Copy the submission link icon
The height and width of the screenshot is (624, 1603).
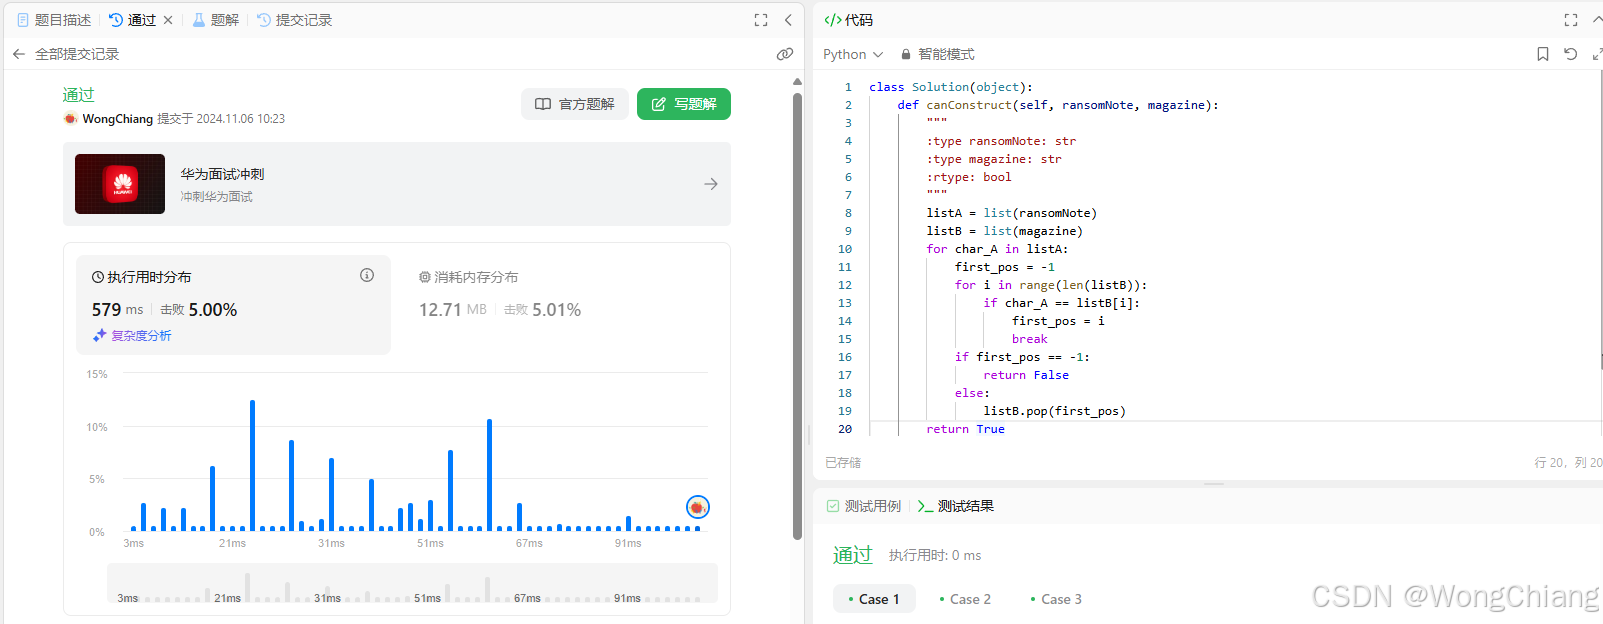tap(785, 54)
